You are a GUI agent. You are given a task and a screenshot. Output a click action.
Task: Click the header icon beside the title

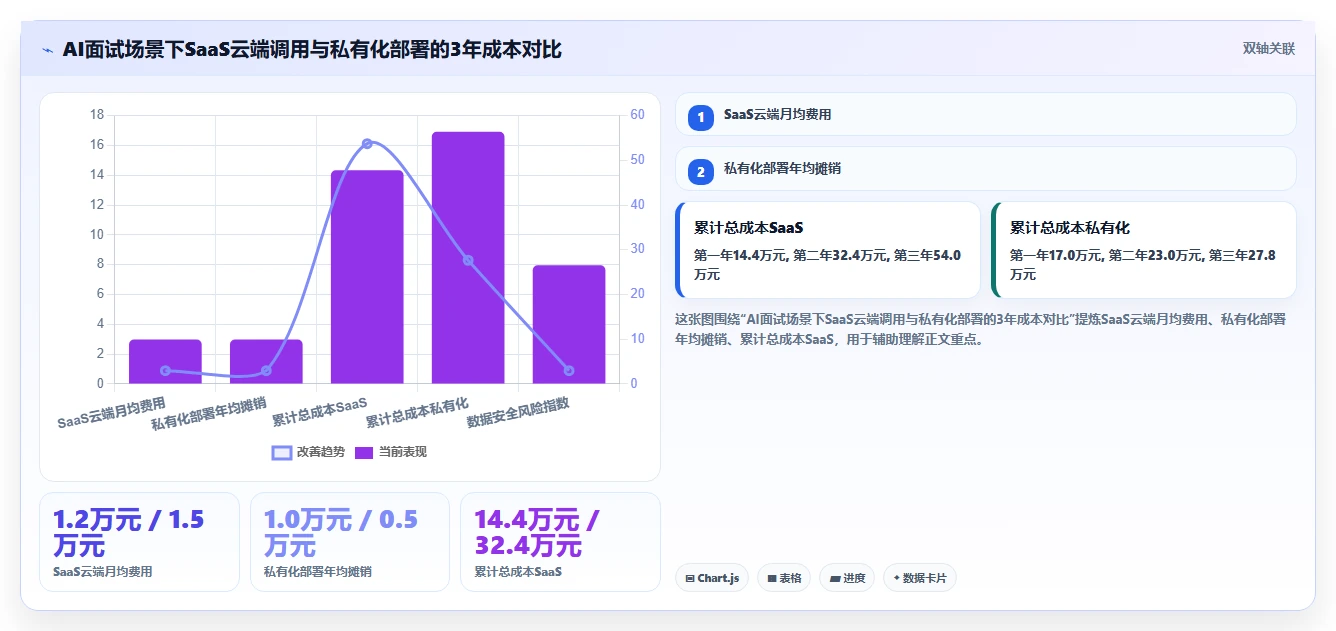pyautogui.click(x=47, y=49)
